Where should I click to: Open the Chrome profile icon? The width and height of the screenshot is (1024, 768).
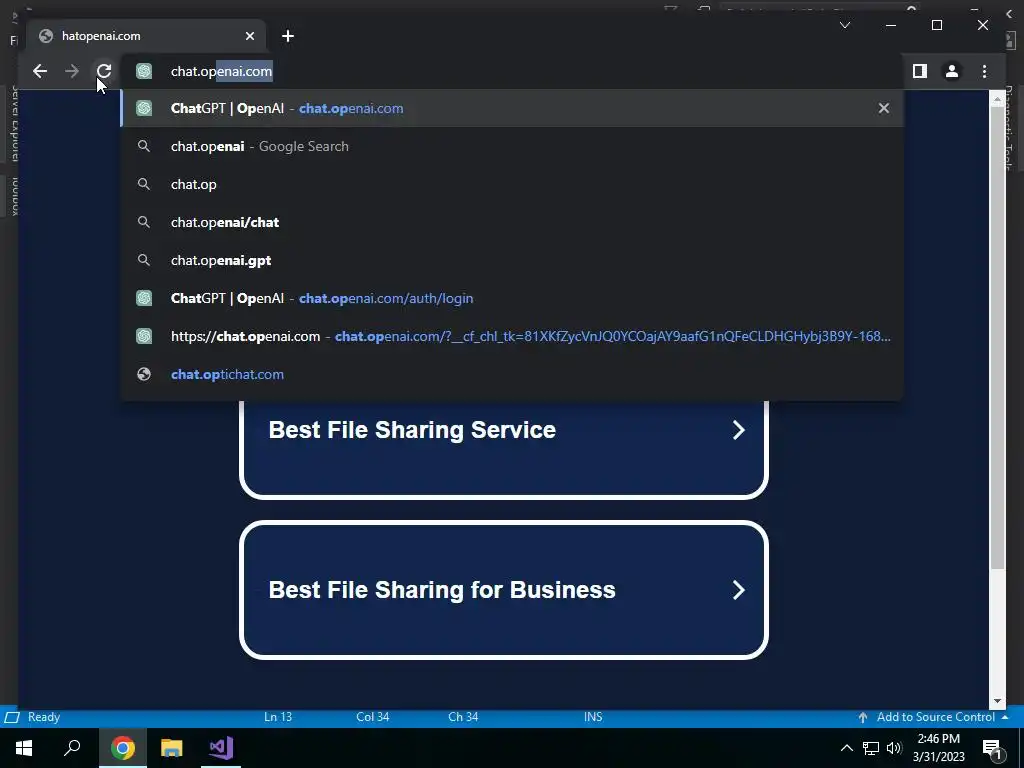pyautogui.click(x=952, y=71)
